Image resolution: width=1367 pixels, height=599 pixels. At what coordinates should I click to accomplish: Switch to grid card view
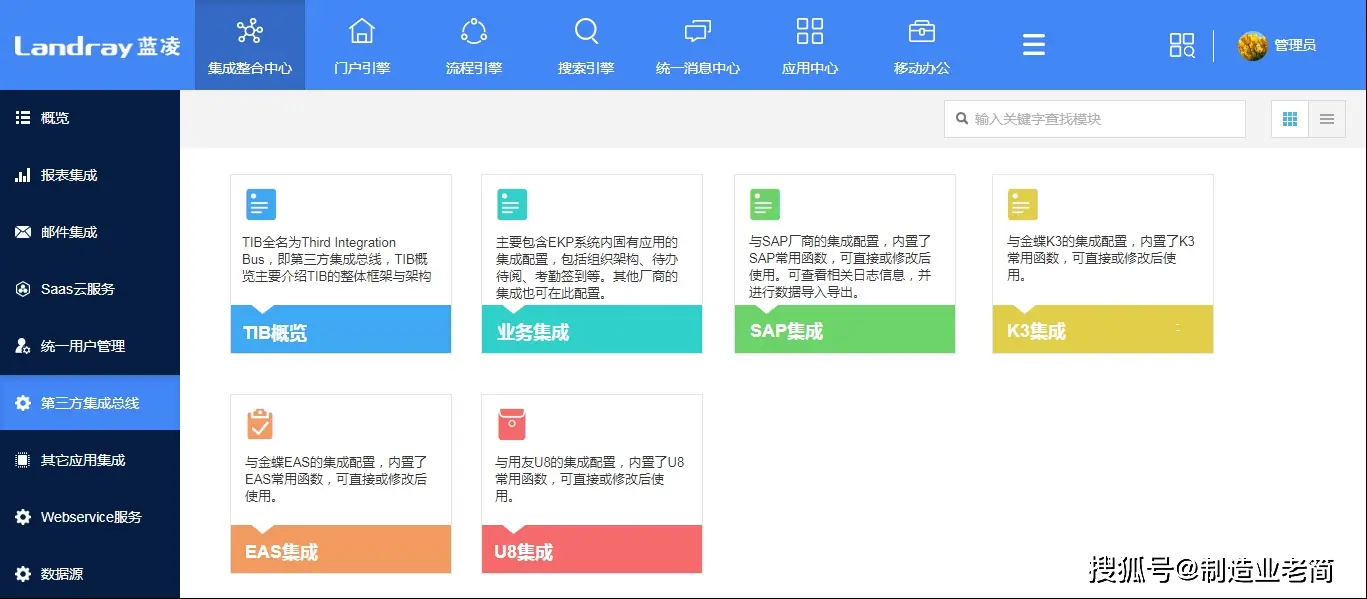coord(1290,119)
